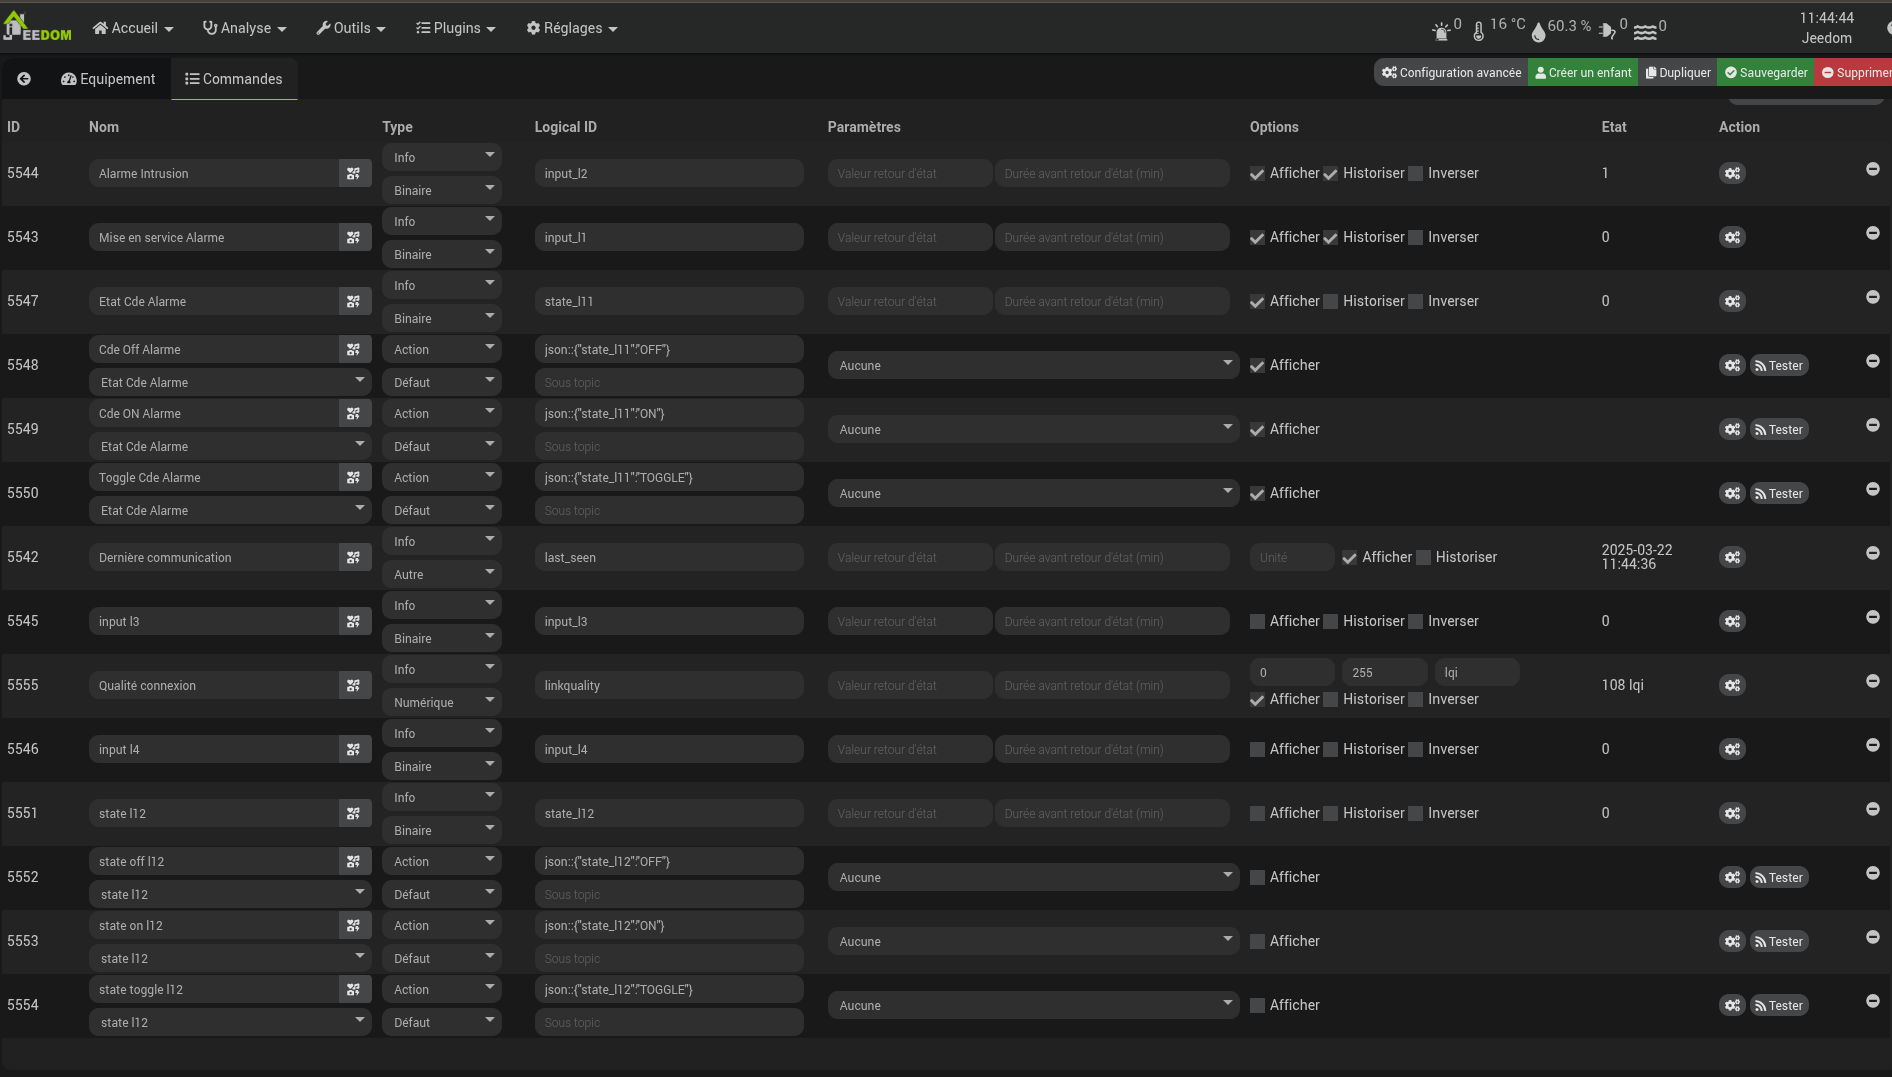1892x1077 pixels.
Task: Edit the Logical ID field input_l2
Action: point(669,173)
